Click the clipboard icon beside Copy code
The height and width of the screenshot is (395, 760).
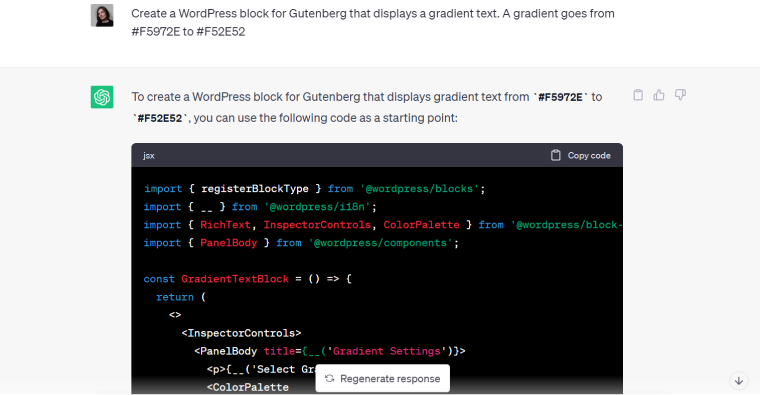[555, 155]
